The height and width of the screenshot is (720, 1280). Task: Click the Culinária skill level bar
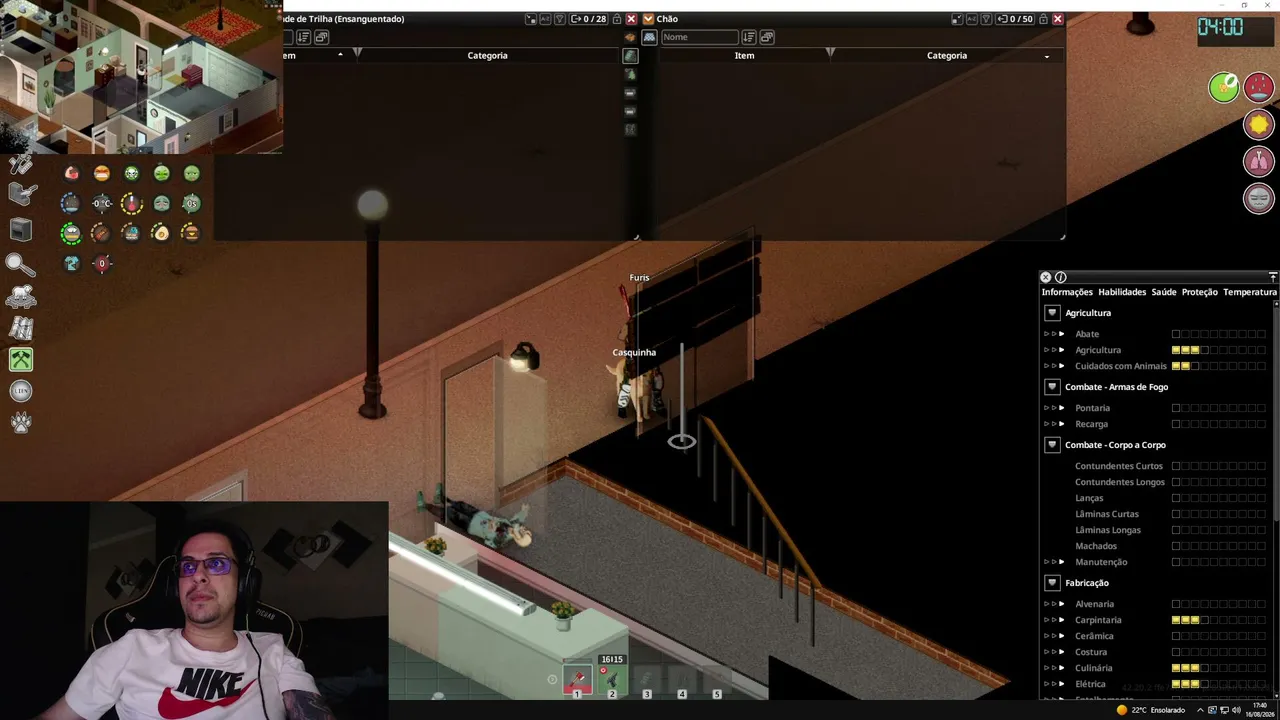click(1219, 668)
